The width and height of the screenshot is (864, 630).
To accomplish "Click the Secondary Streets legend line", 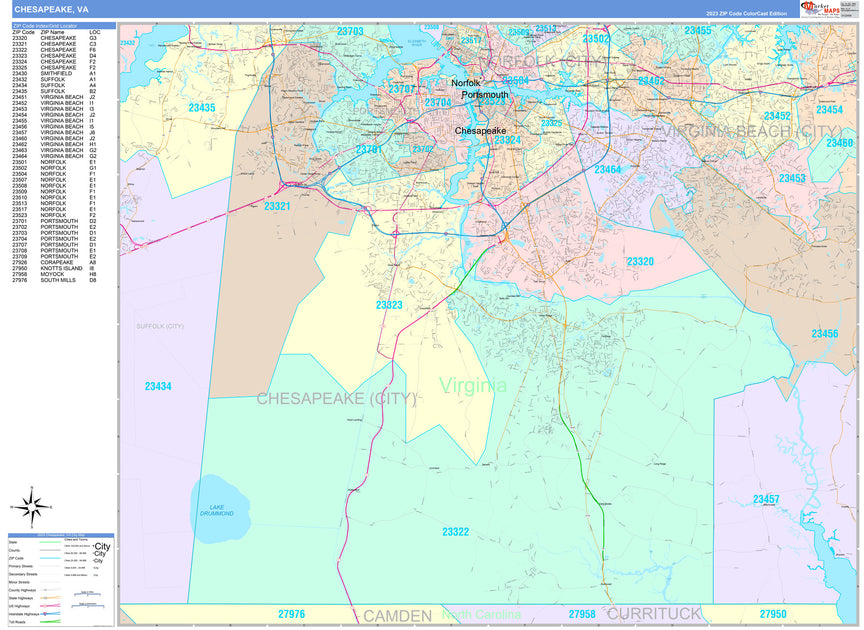I will coord(48,574).
